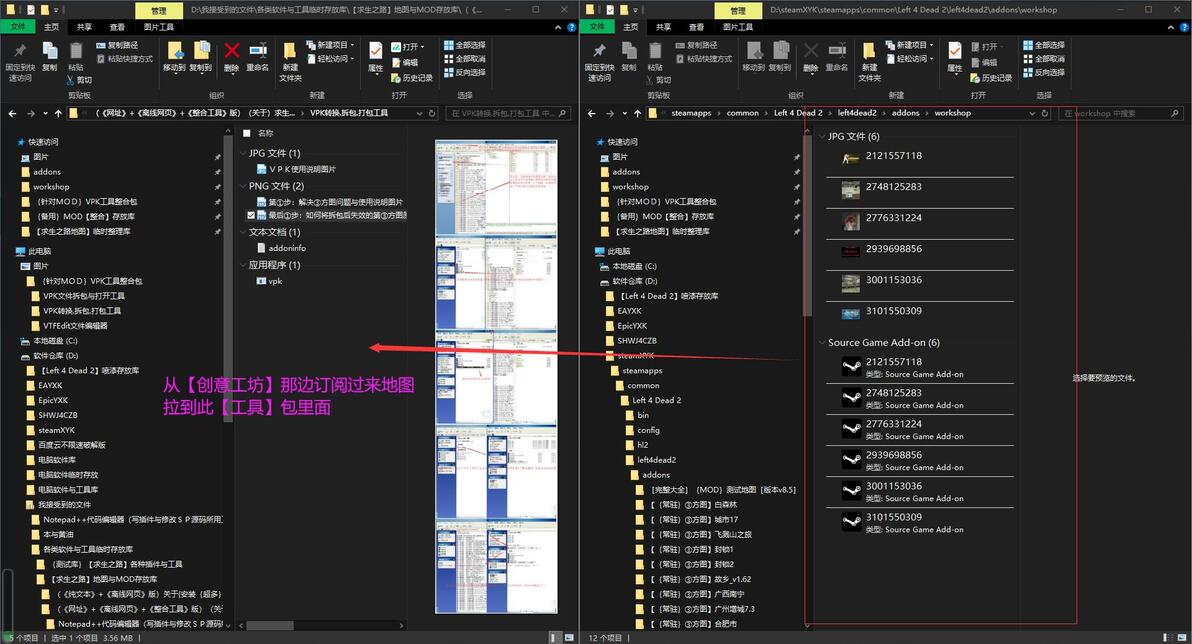This screenshot has width=1192, height=644.
Task: Collapse the PNG 文件 (2) group
Action: 243,186
